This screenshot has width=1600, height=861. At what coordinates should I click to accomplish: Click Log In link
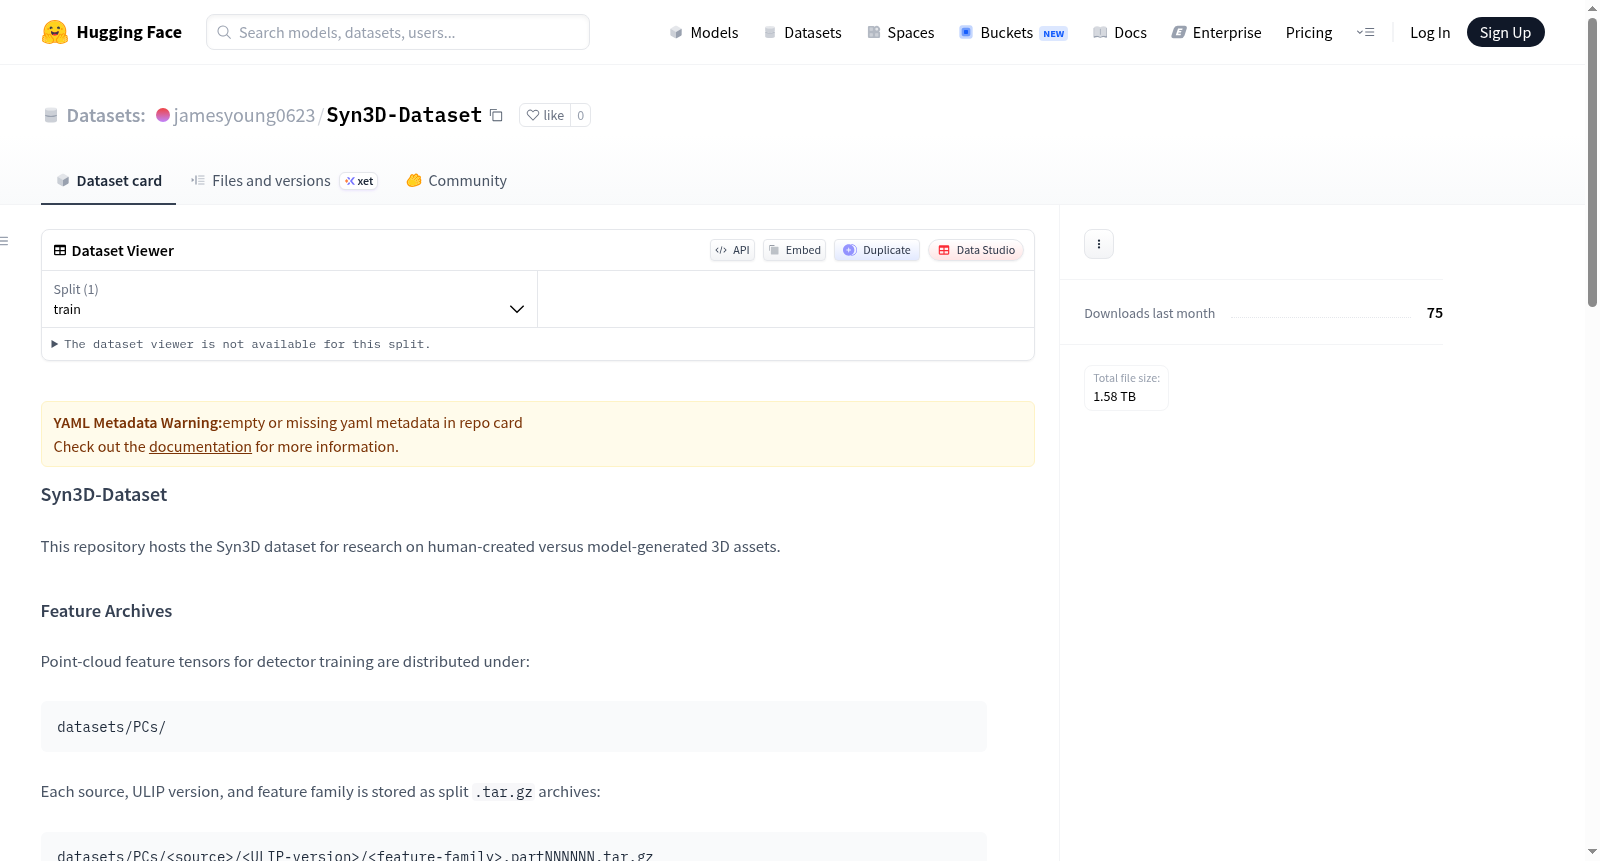[x=1430, y=32]
